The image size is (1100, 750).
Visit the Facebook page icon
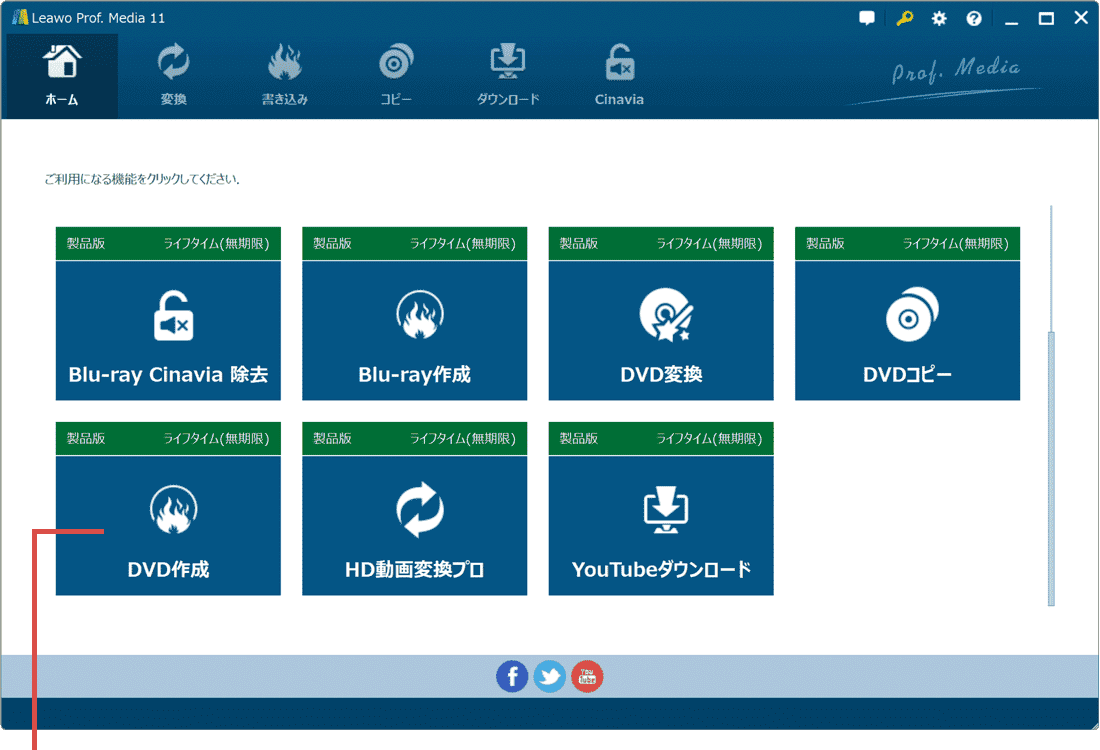512,676
